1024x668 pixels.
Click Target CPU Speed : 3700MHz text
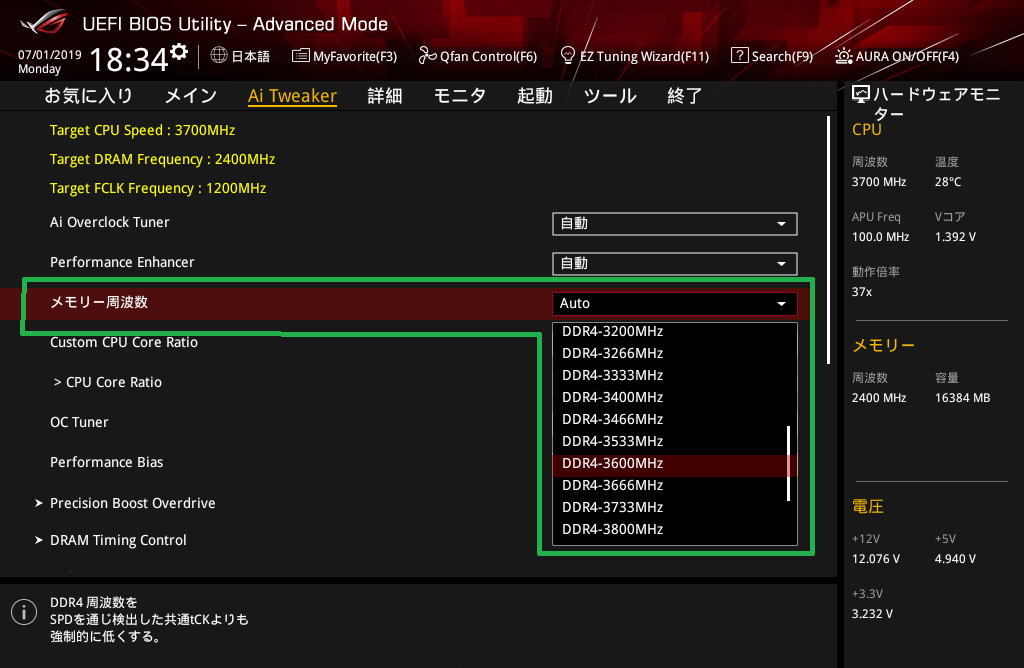(142, 131)
